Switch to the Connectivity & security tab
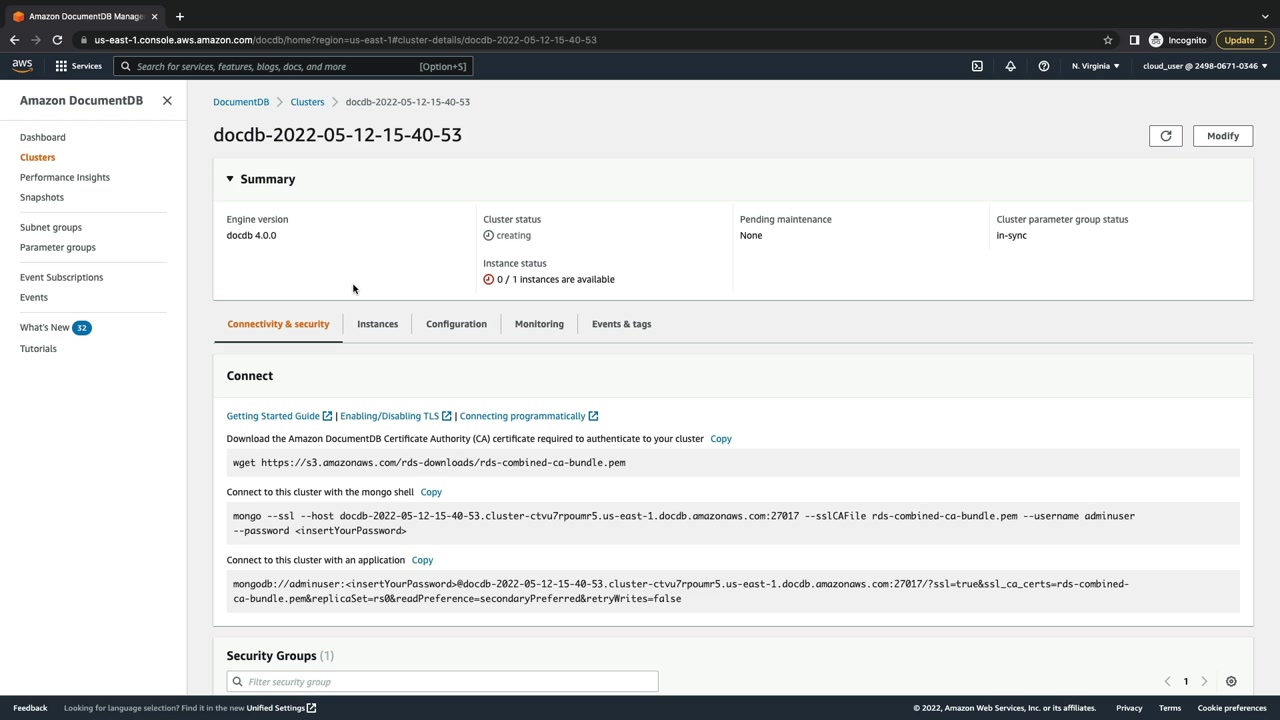Viewport: 1280px width, 720px height. pos(278,324)
